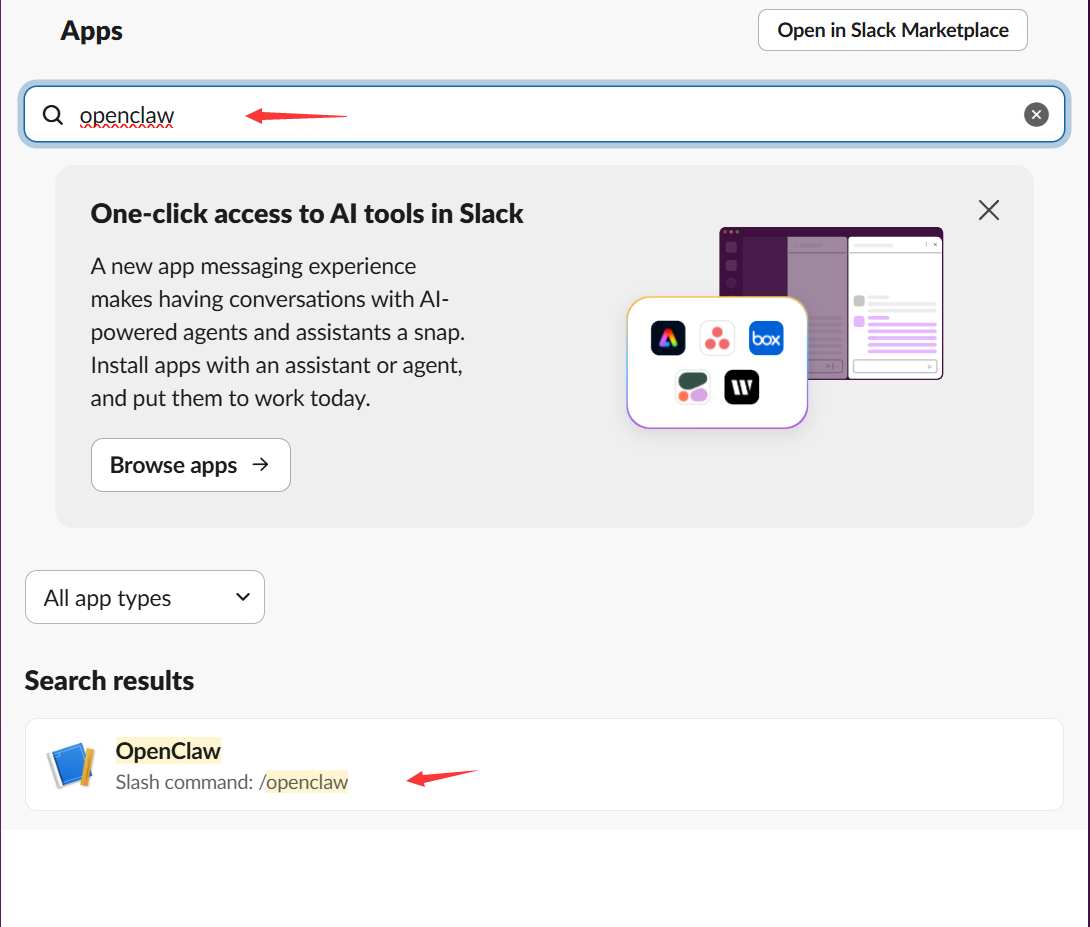Click the Search results heading
The width and height of the screenshot is (1090, 927).
(110, 681)
